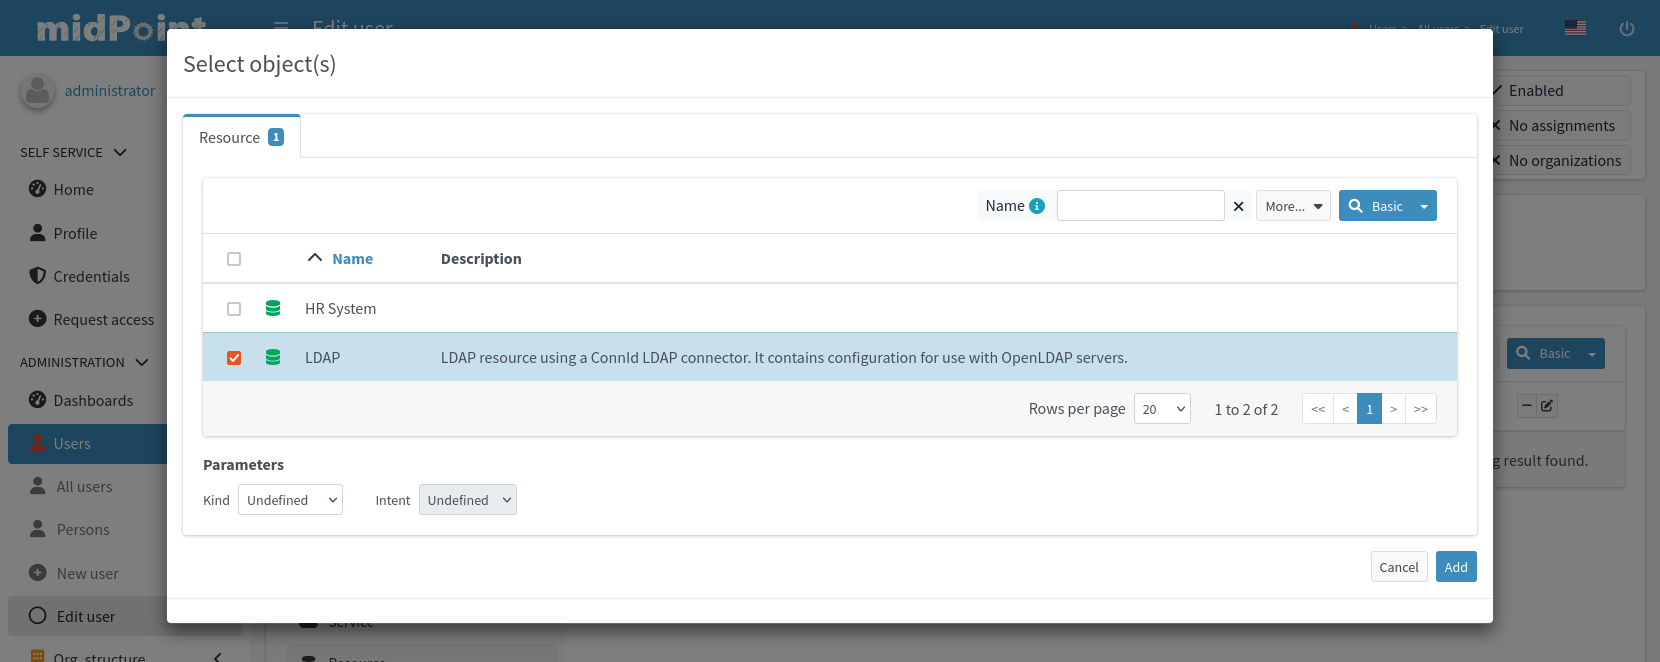This screenshot has height=662, width=1660.
Task: Click the administrator avatar image
Action: point(38,91)
